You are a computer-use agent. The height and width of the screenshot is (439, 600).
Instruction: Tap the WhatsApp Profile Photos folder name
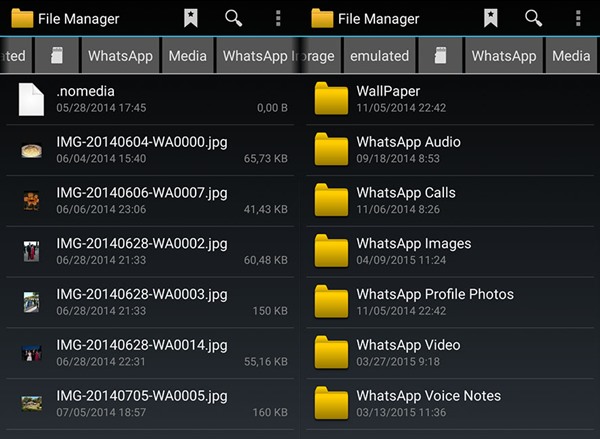click(x=435, y=294)
